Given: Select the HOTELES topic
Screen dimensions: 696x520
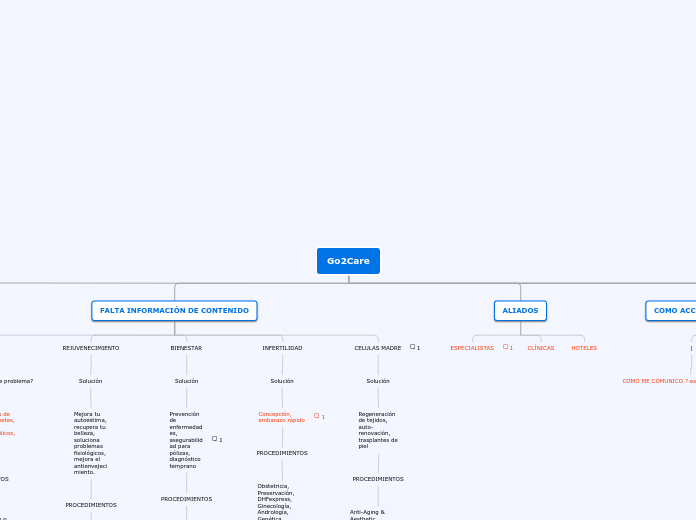Looking at the screenshot, I should pos(584,348).
